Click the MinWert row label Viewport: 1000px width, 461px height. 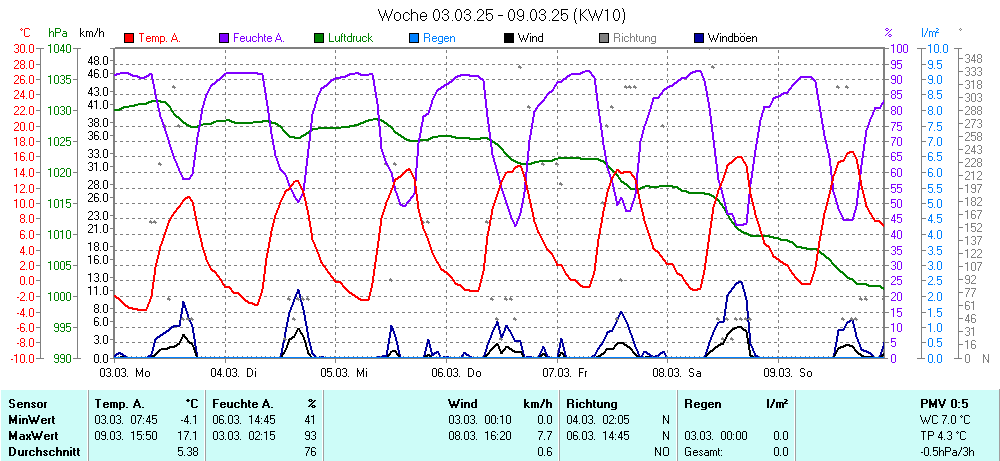tap(33, 419)
